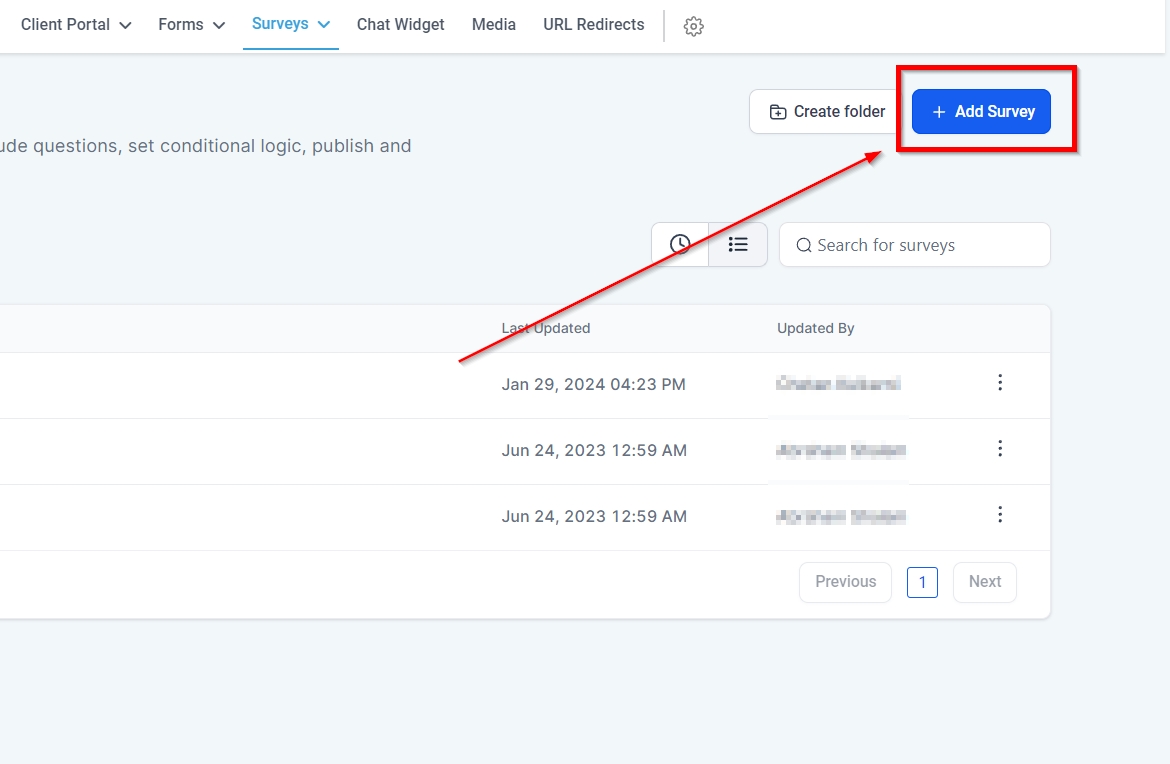Open the URL Redirects tab
This screenshot has height=764, width=1170.
[593, 25]
